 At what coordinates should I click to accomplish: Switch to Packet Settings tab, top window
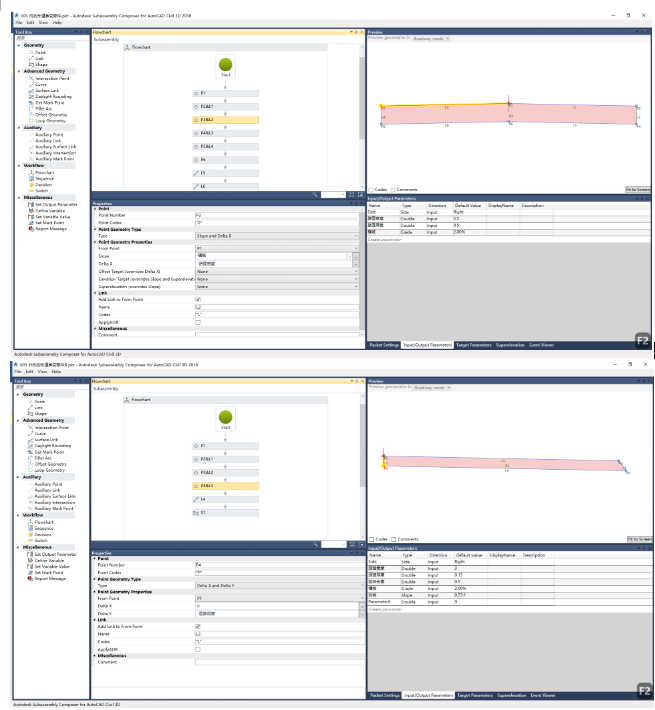(384, 345)
